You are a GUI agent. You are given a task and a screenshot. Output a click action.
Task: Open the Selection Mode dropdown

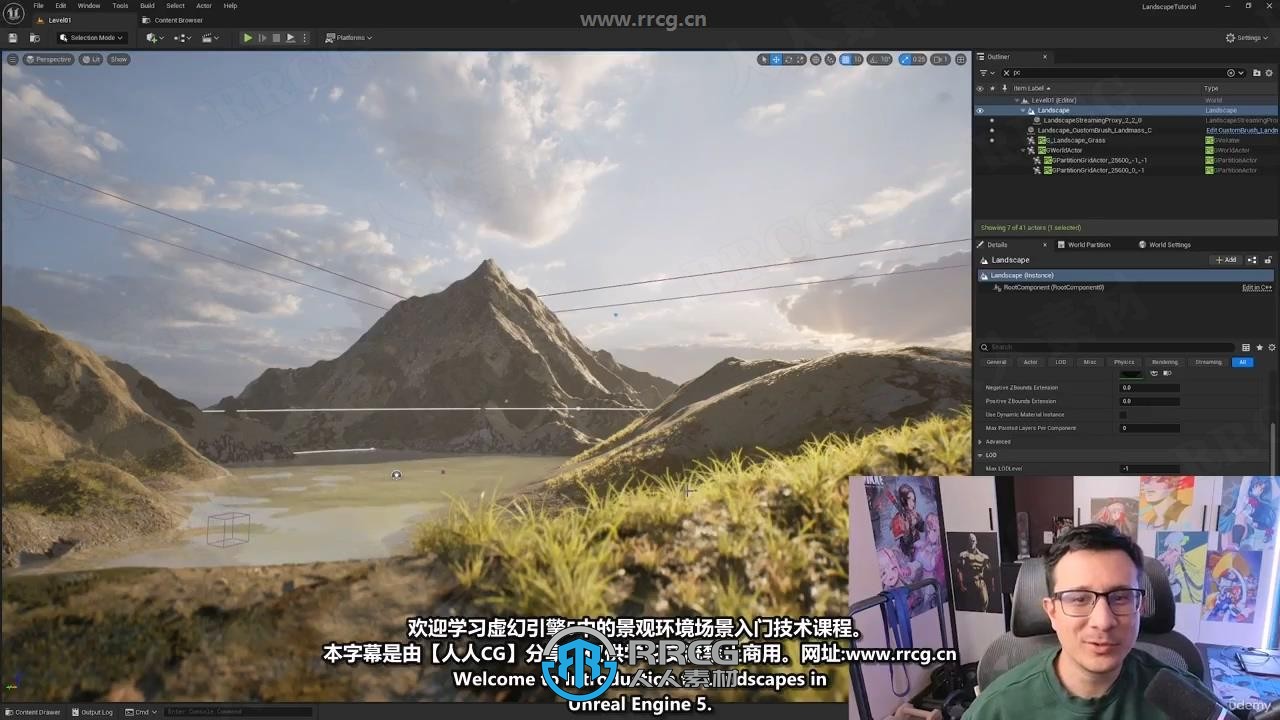[91, 38]
